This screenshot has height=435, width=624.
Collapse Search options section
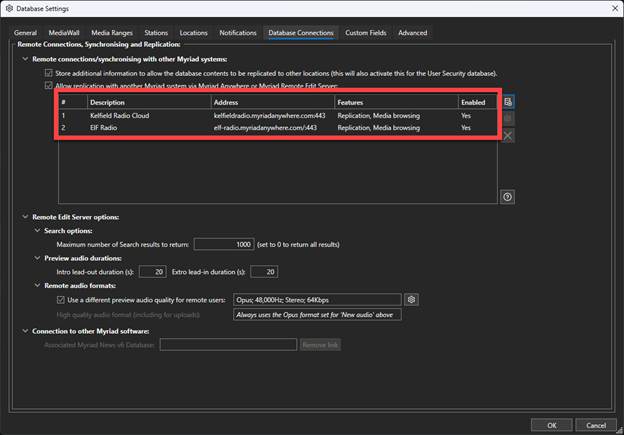point(37,231)
